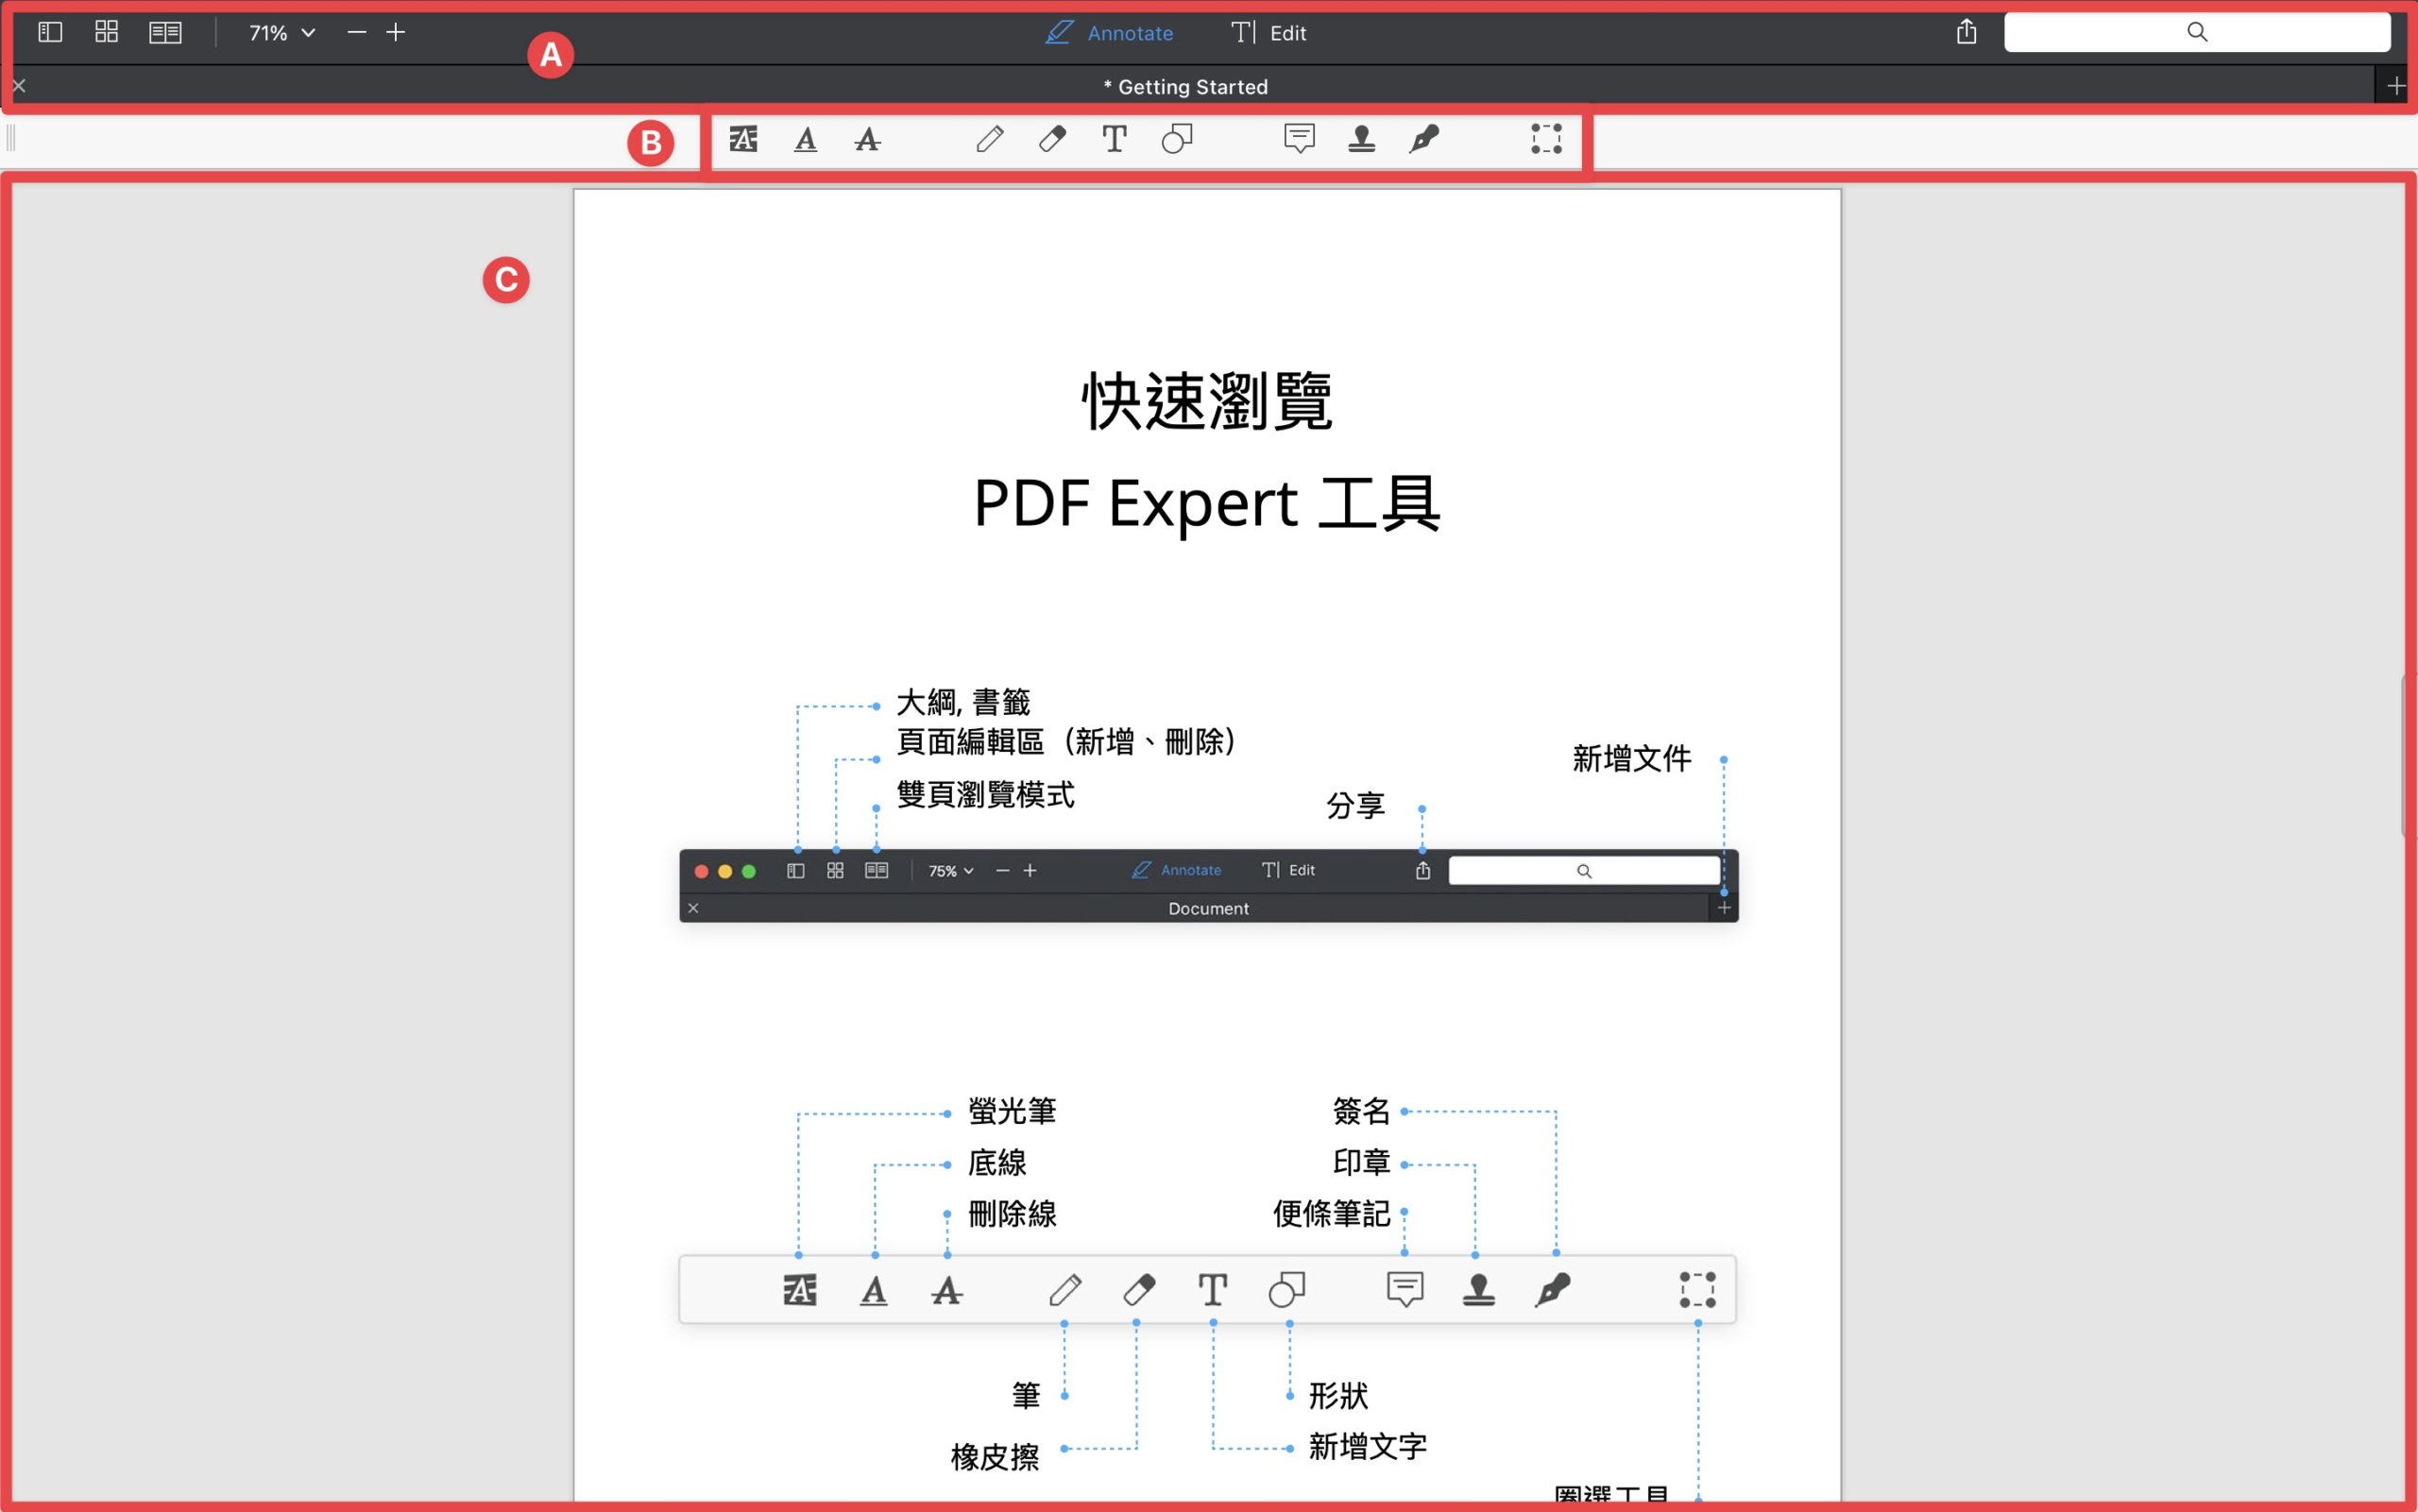Click the 刪除線 label in the document
The height and width of the screenshot is (1512, 2418).
click(1012, 1214)
